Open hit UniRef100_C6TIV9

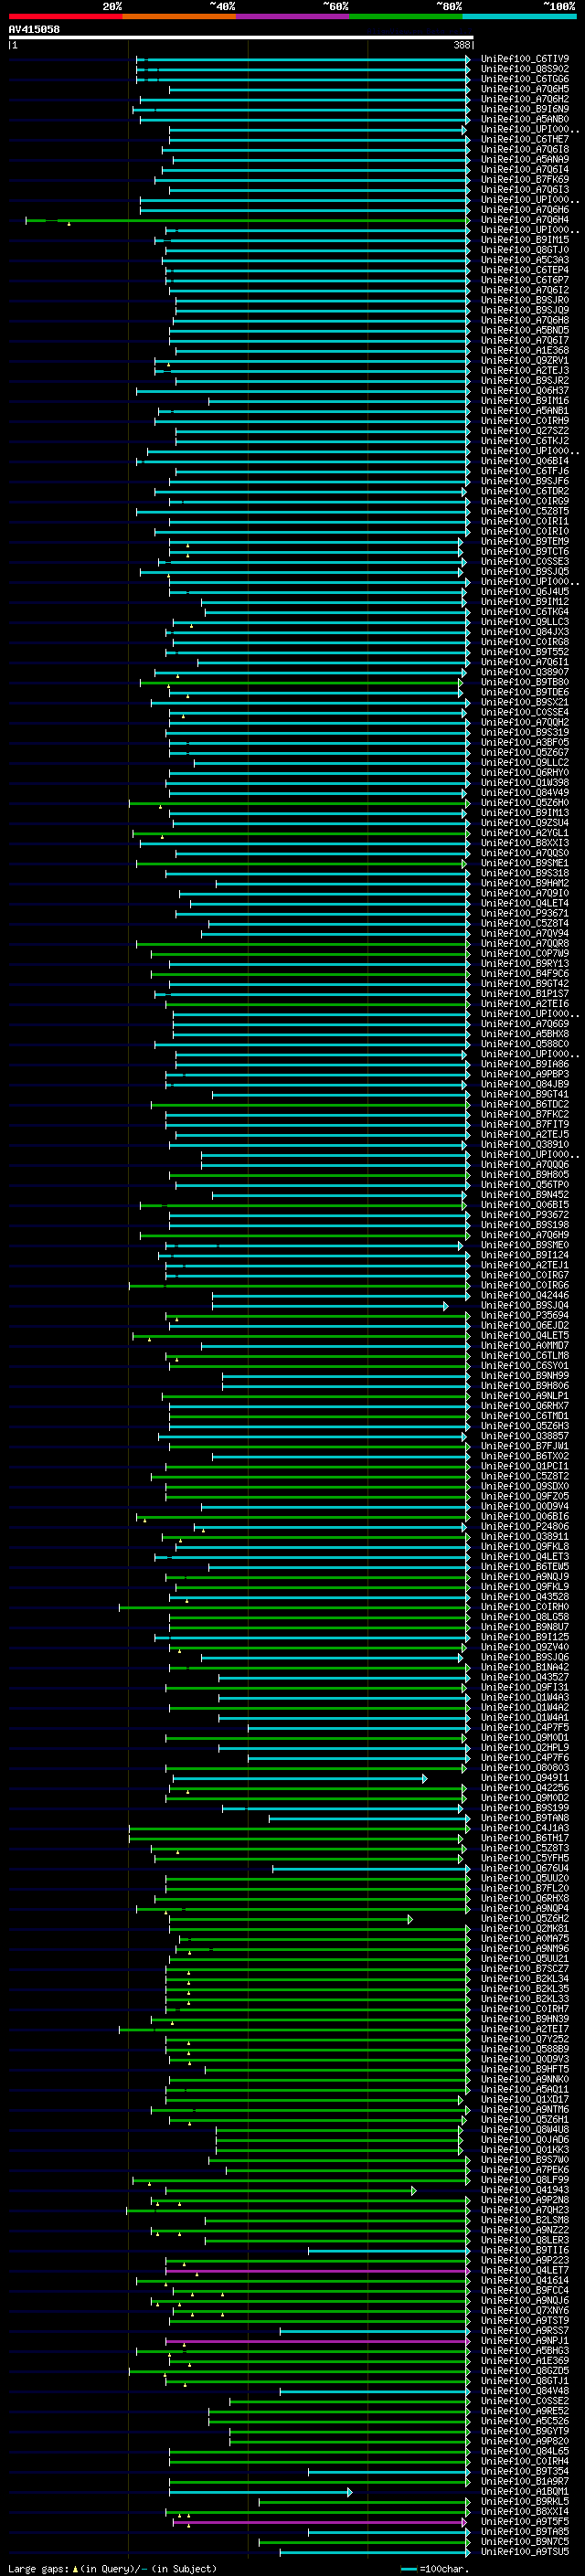525,59
